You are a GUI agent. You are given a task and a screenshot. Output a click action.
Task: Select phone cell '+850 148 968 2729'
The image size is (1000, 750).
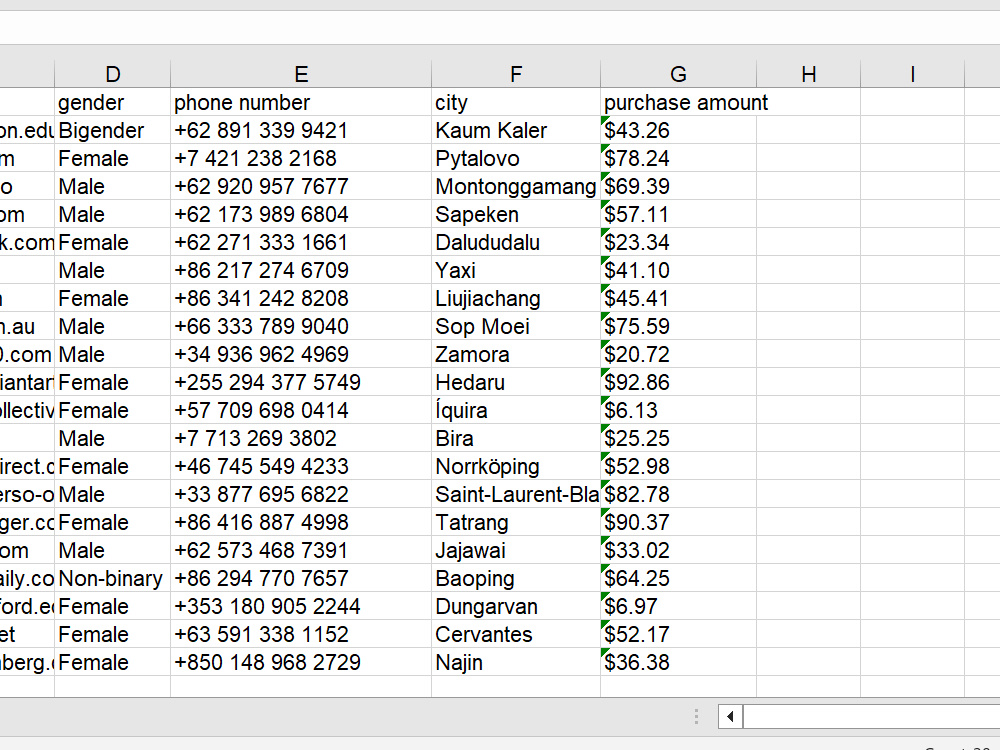point(301,662)
